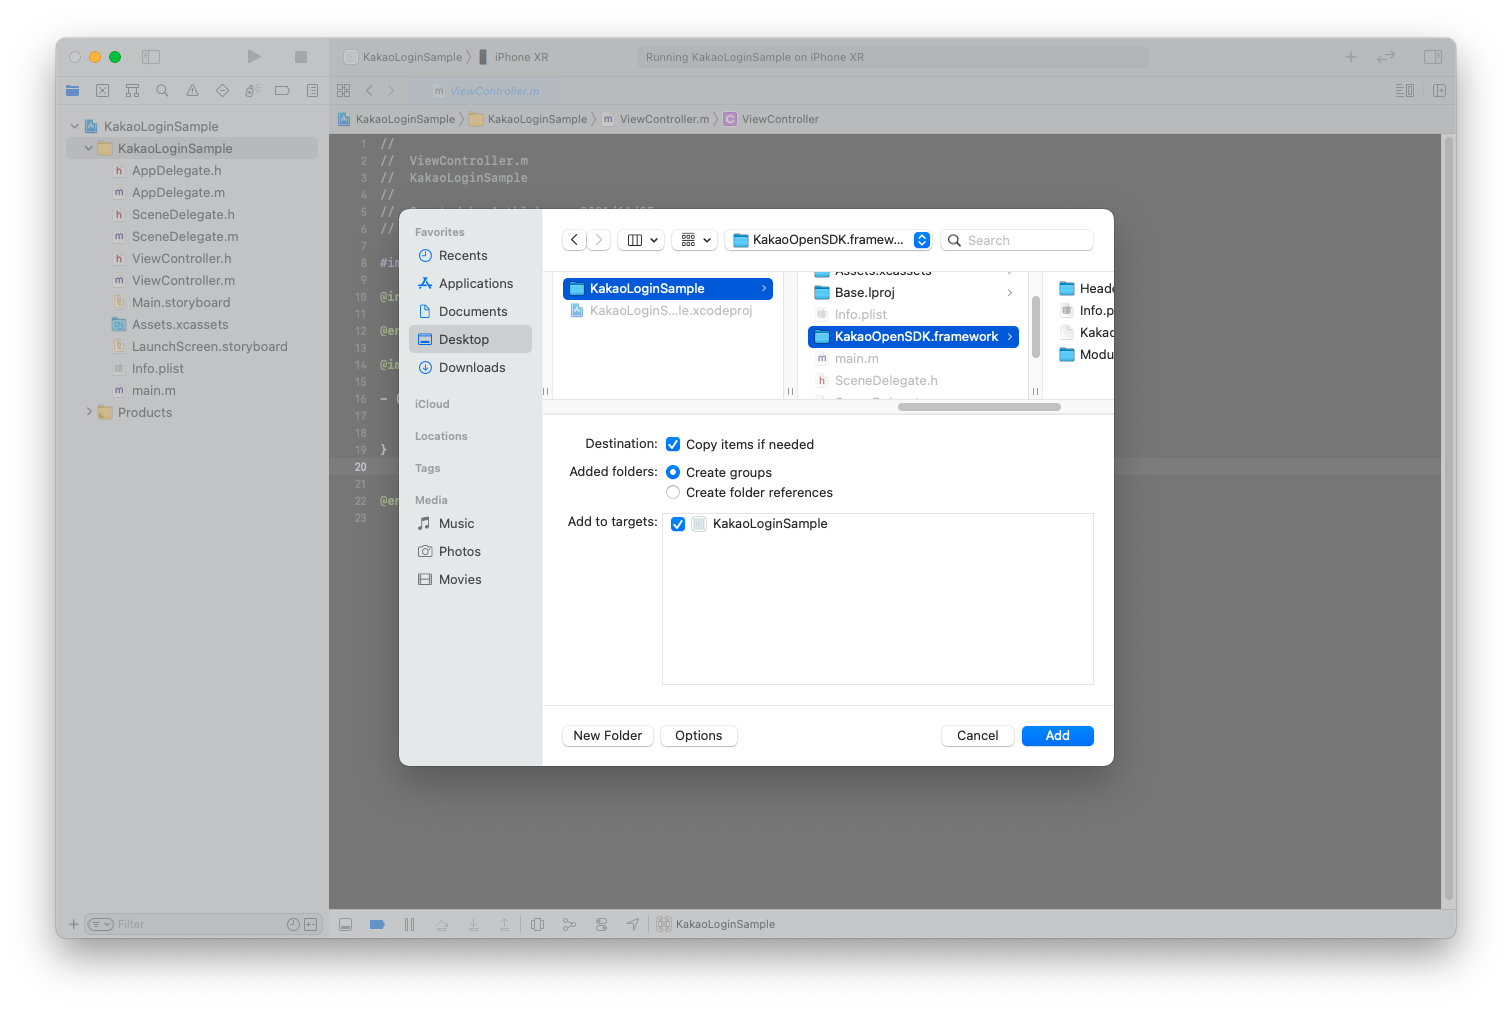1512x1012 pixels.
Task: Select the Test navigator diamond icon
Action: tap(222, 91)
